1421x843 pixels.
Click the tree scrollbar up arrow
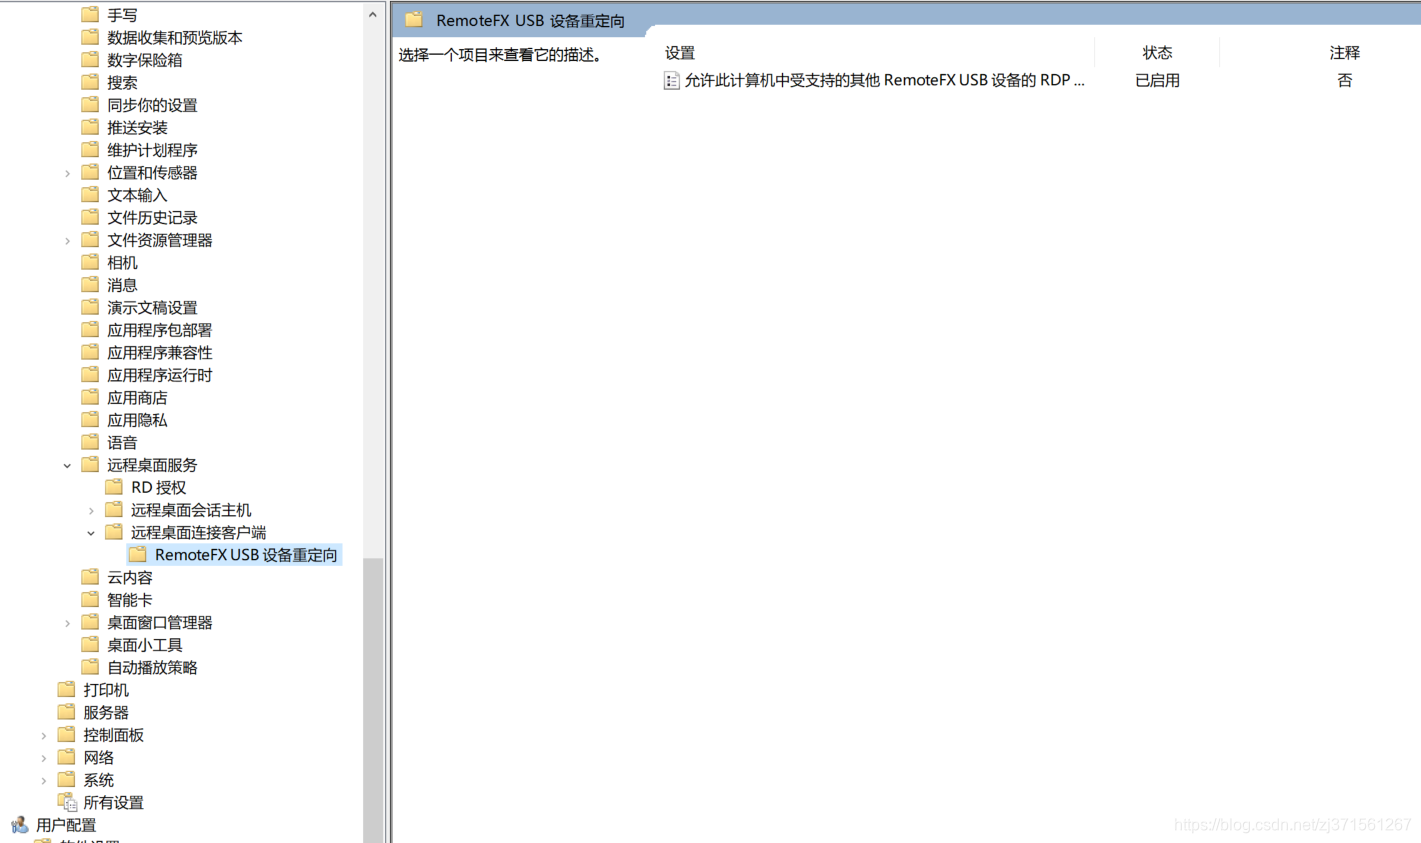tap(373, 14)
